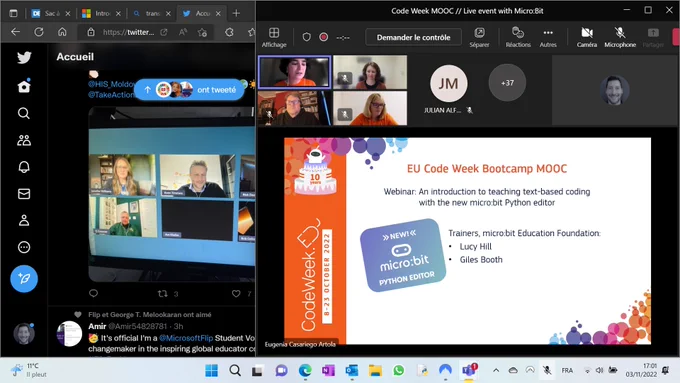The height and width of the screenshot is (383, 680).
Task: Open Outlook from taskbar
Action: pyautogui.click(x=352, y=370)
